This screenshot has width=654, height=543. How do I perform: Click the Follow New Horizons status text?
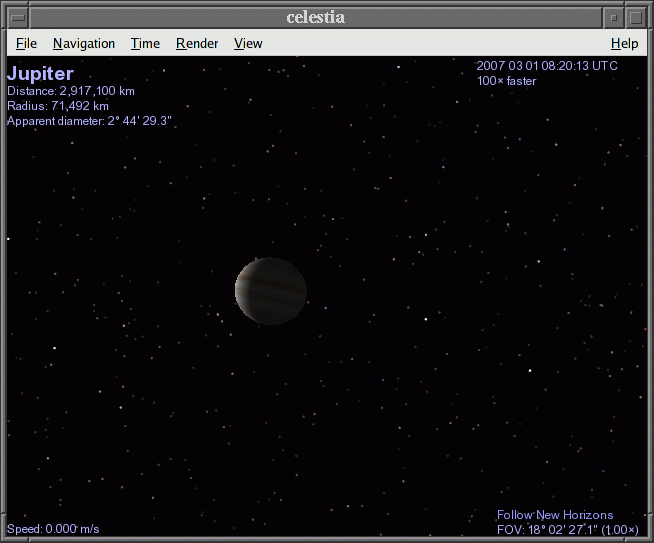point(555,515)
